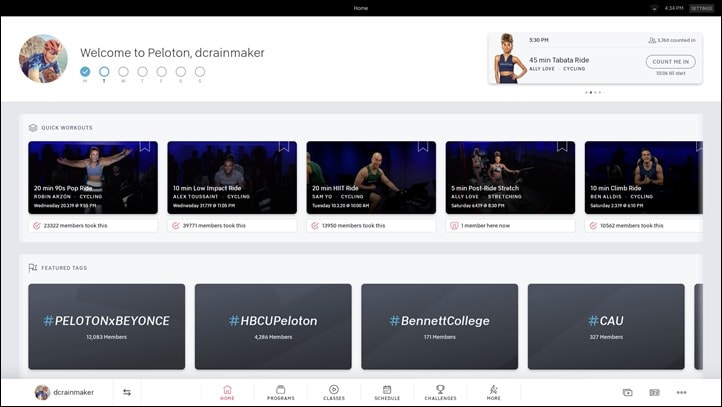722x407 pixels.
Task: Open dcrainmaker profile in bottom bar
Action: 64,392
